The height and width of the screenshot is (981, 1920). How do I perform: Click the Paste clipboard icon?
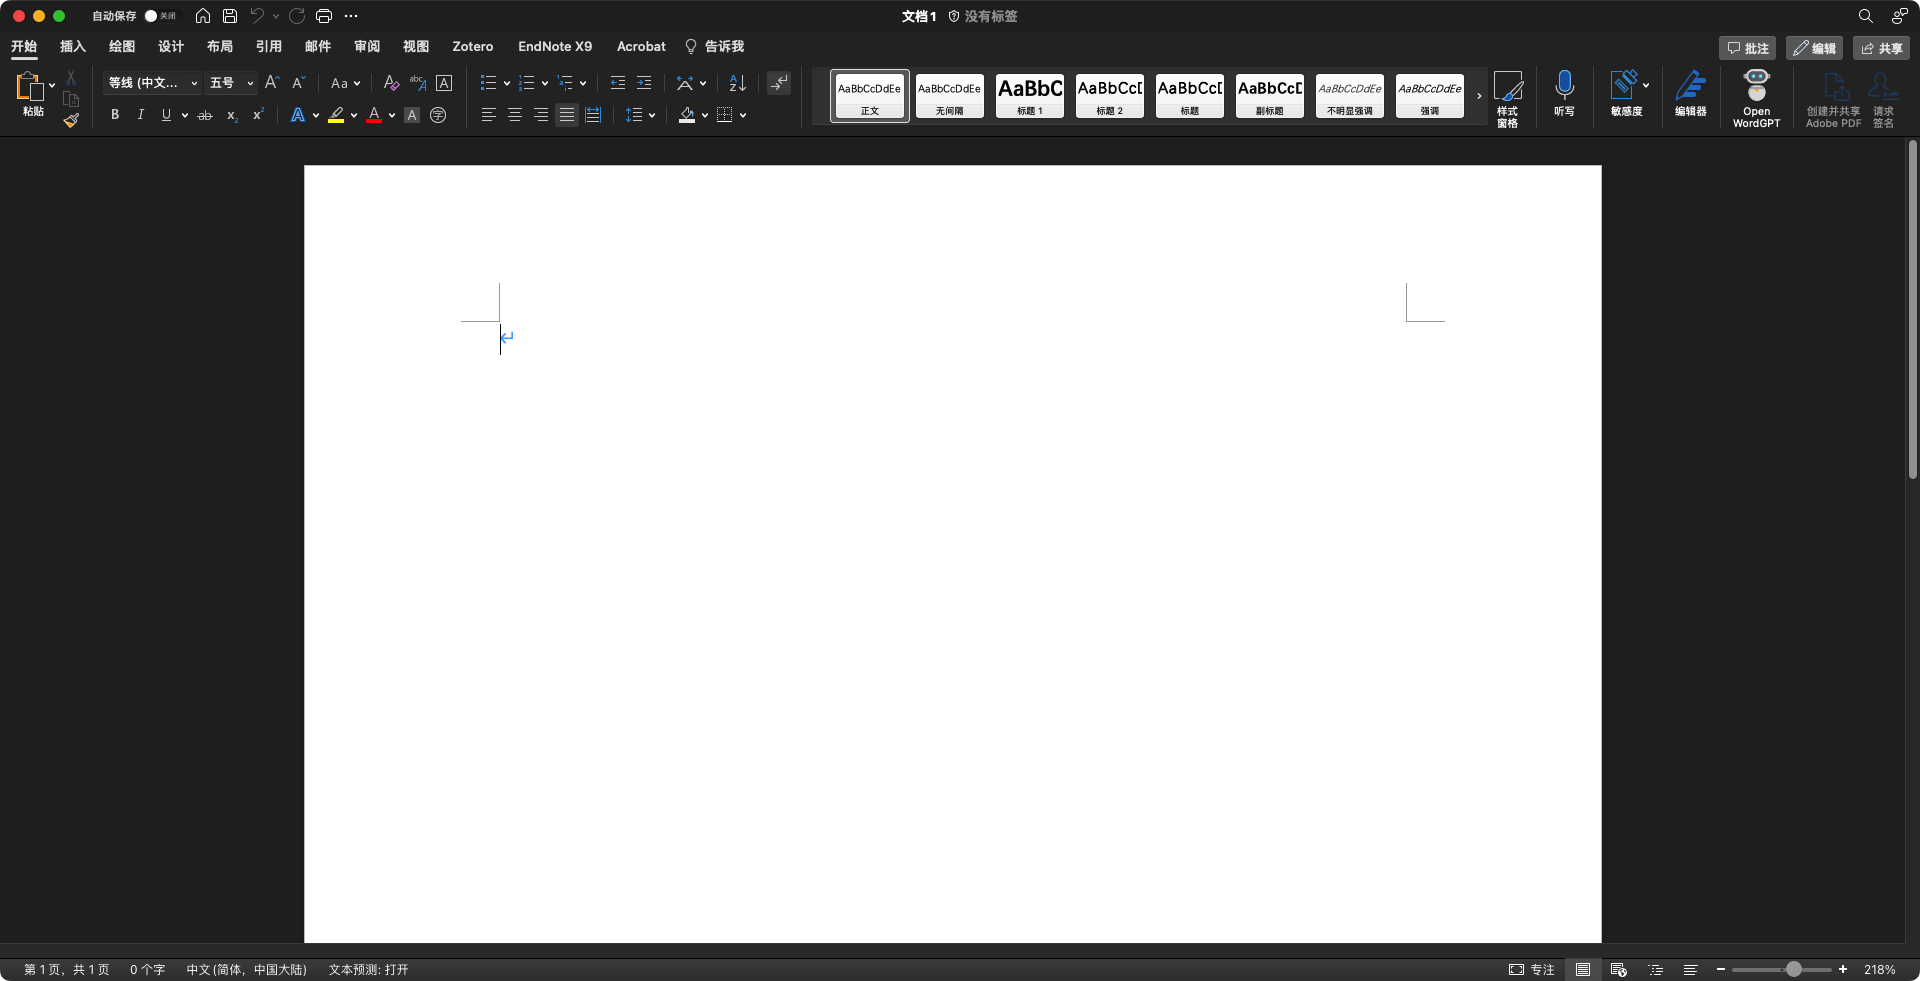[x=29, y=86]
